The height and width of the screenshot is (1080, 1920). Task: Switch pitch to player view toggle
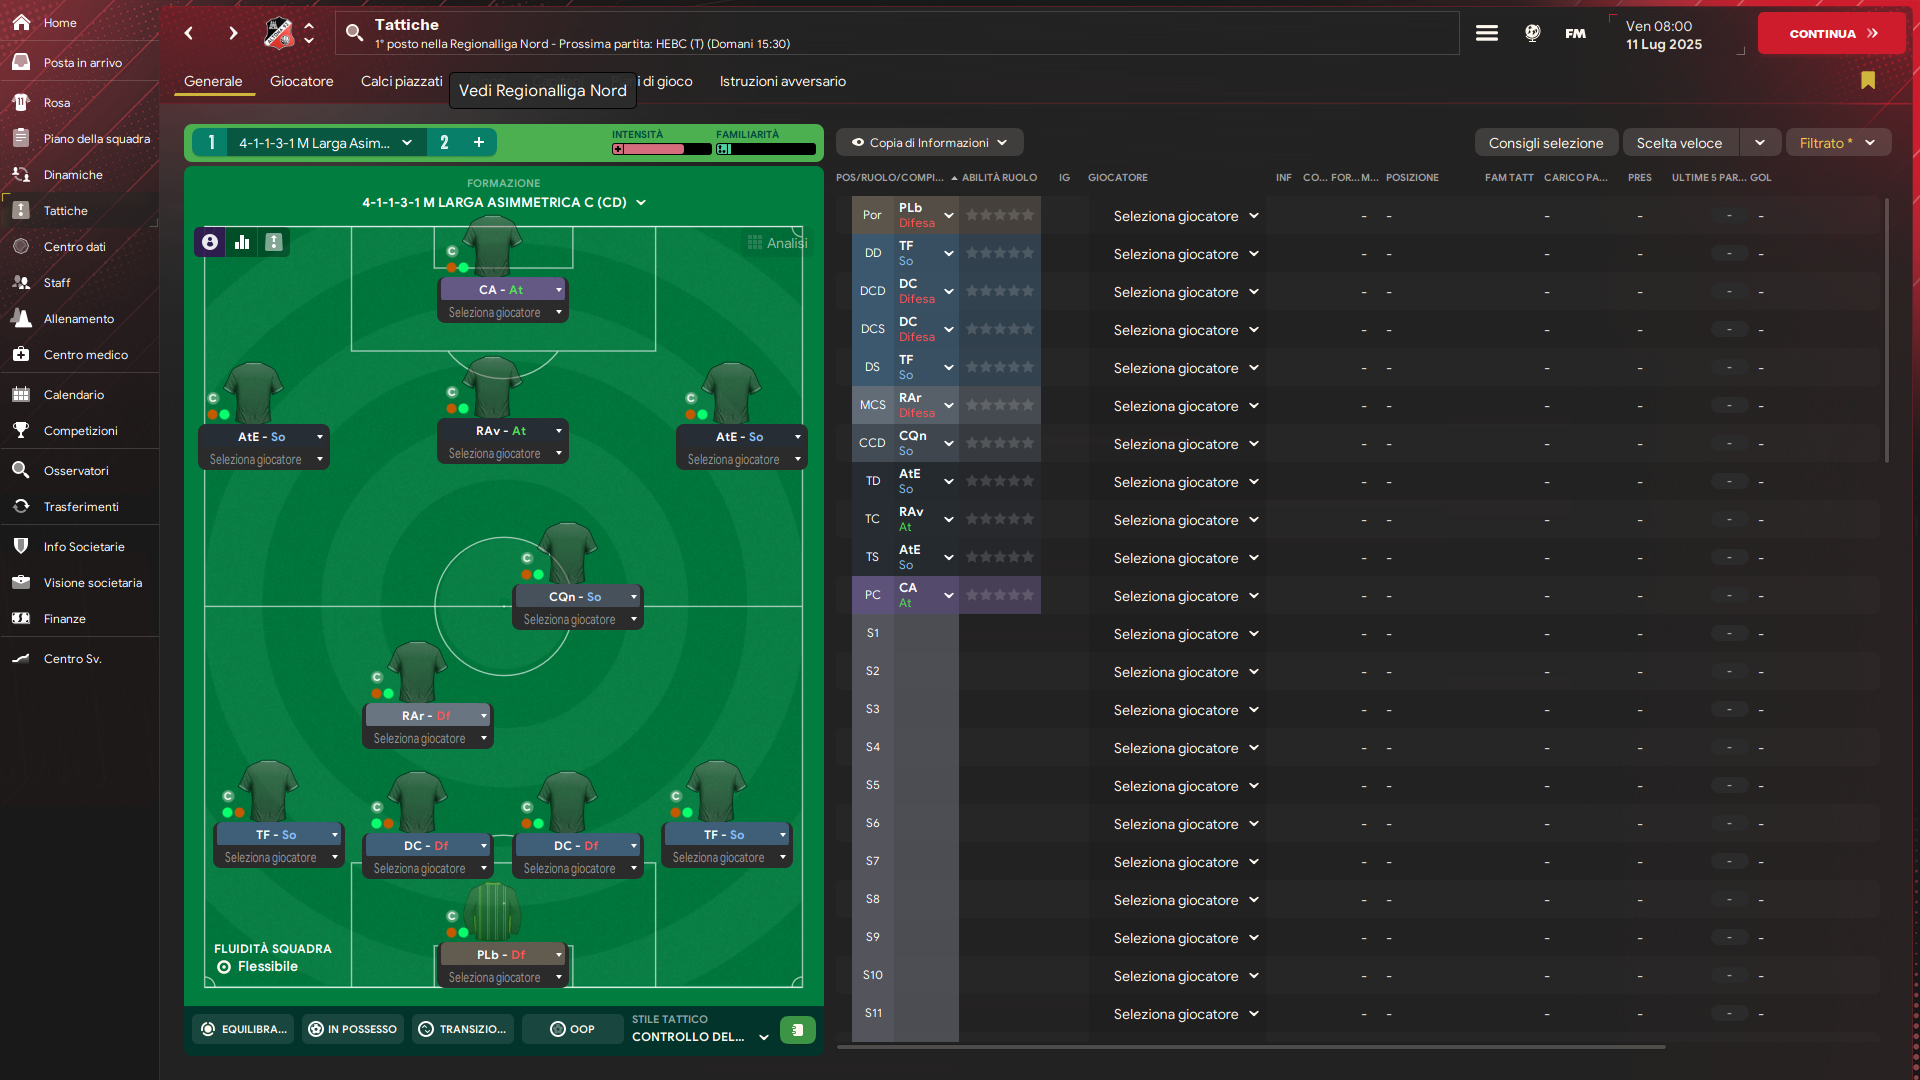(x=210, y=242)
